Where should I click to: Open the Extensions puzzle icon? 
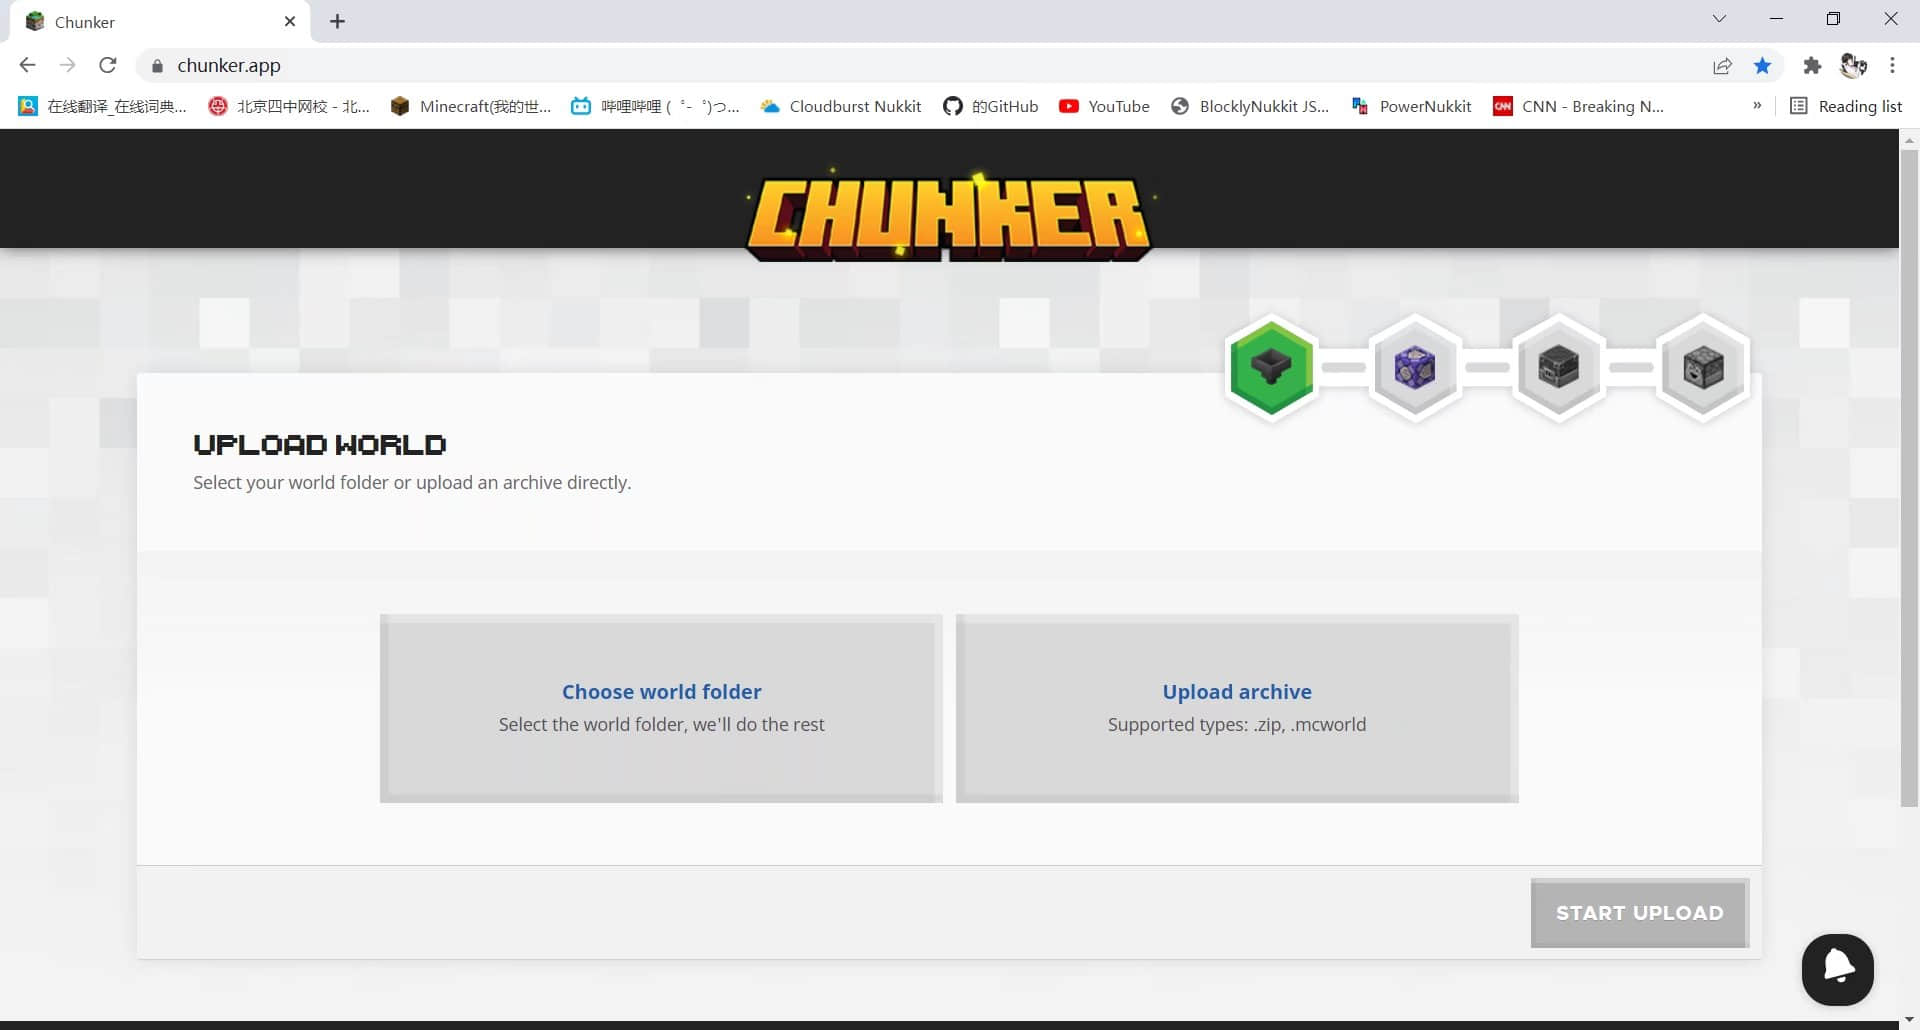point(1812,66)
